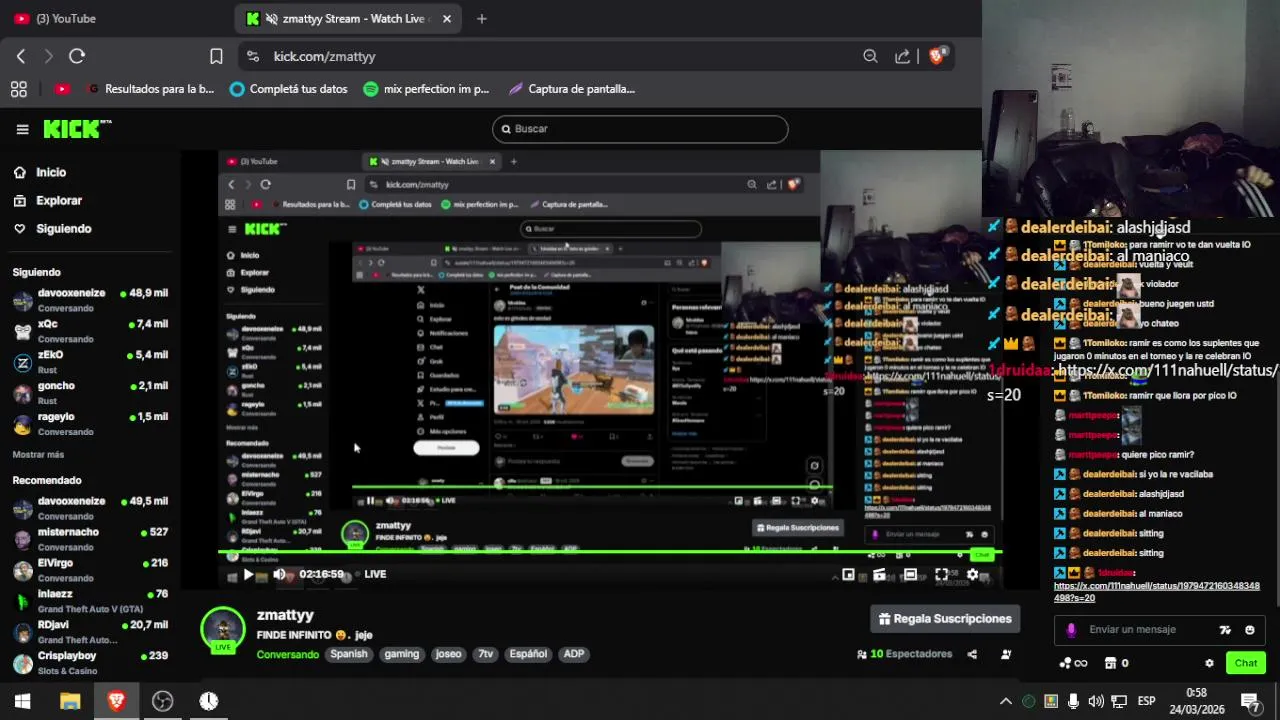Image resolution: width=1280 pixels, height=720 pixels.
Task: Open the browser zoom magnifier icon
Action: coord(870,56)
